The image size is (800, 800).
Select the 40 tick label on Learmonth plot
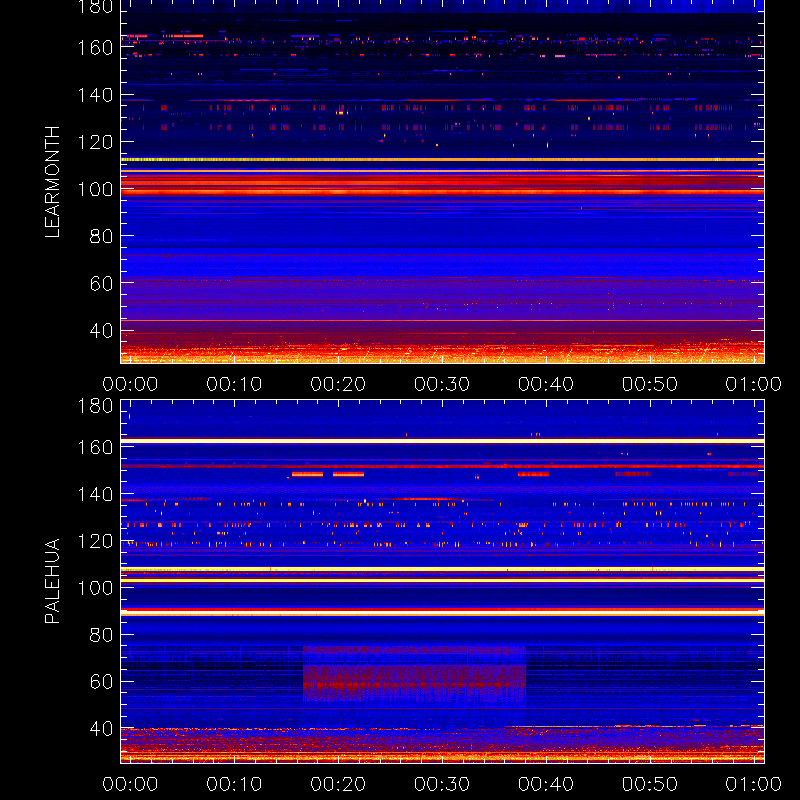(x=101, y=331)
